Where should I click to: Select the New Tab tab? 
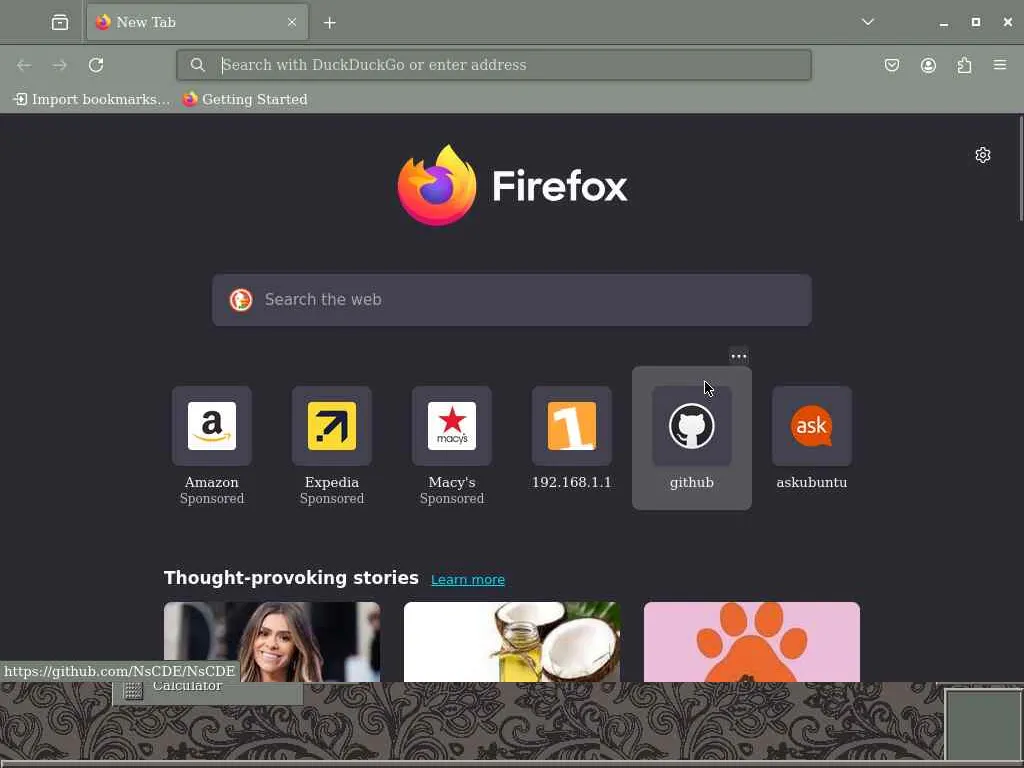[197, 22]
